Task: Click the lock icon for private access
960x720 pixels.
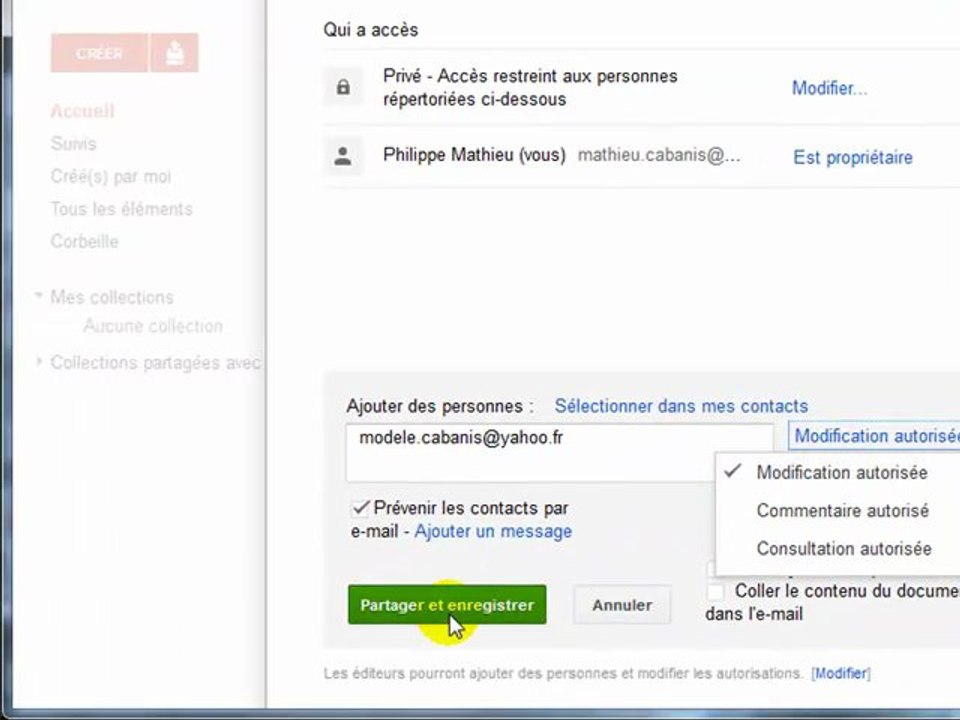Action: 343,87
